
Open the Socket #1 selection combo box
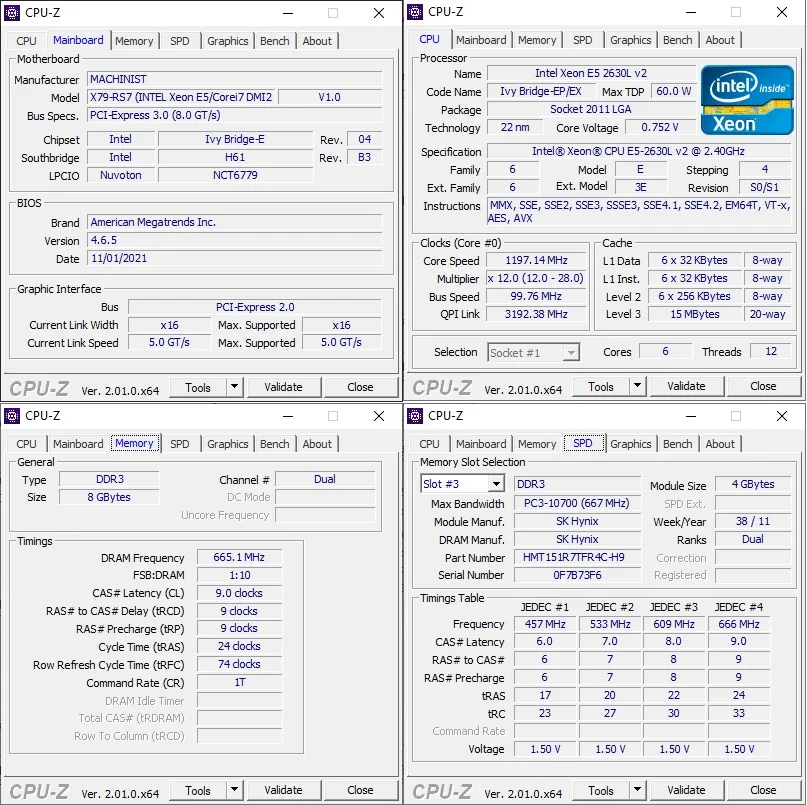[534, 353]
